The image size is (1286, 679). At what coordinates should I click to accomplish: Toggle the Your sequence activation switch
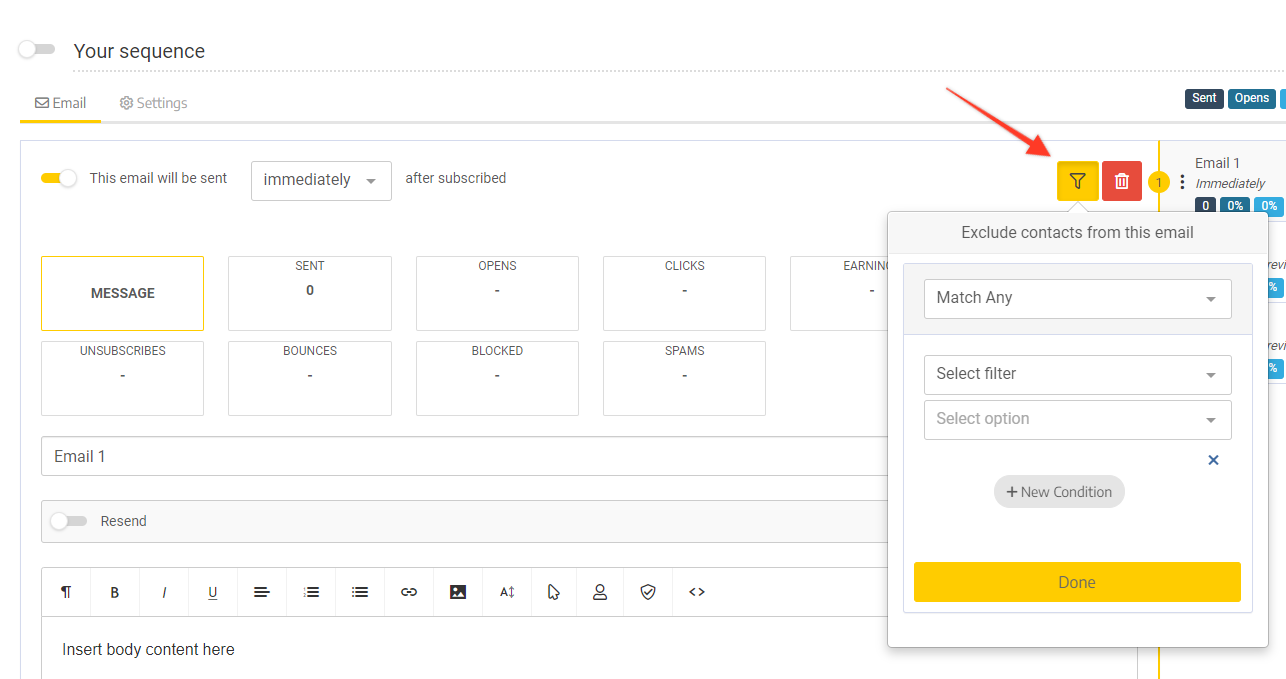click(x=36, y=49)
